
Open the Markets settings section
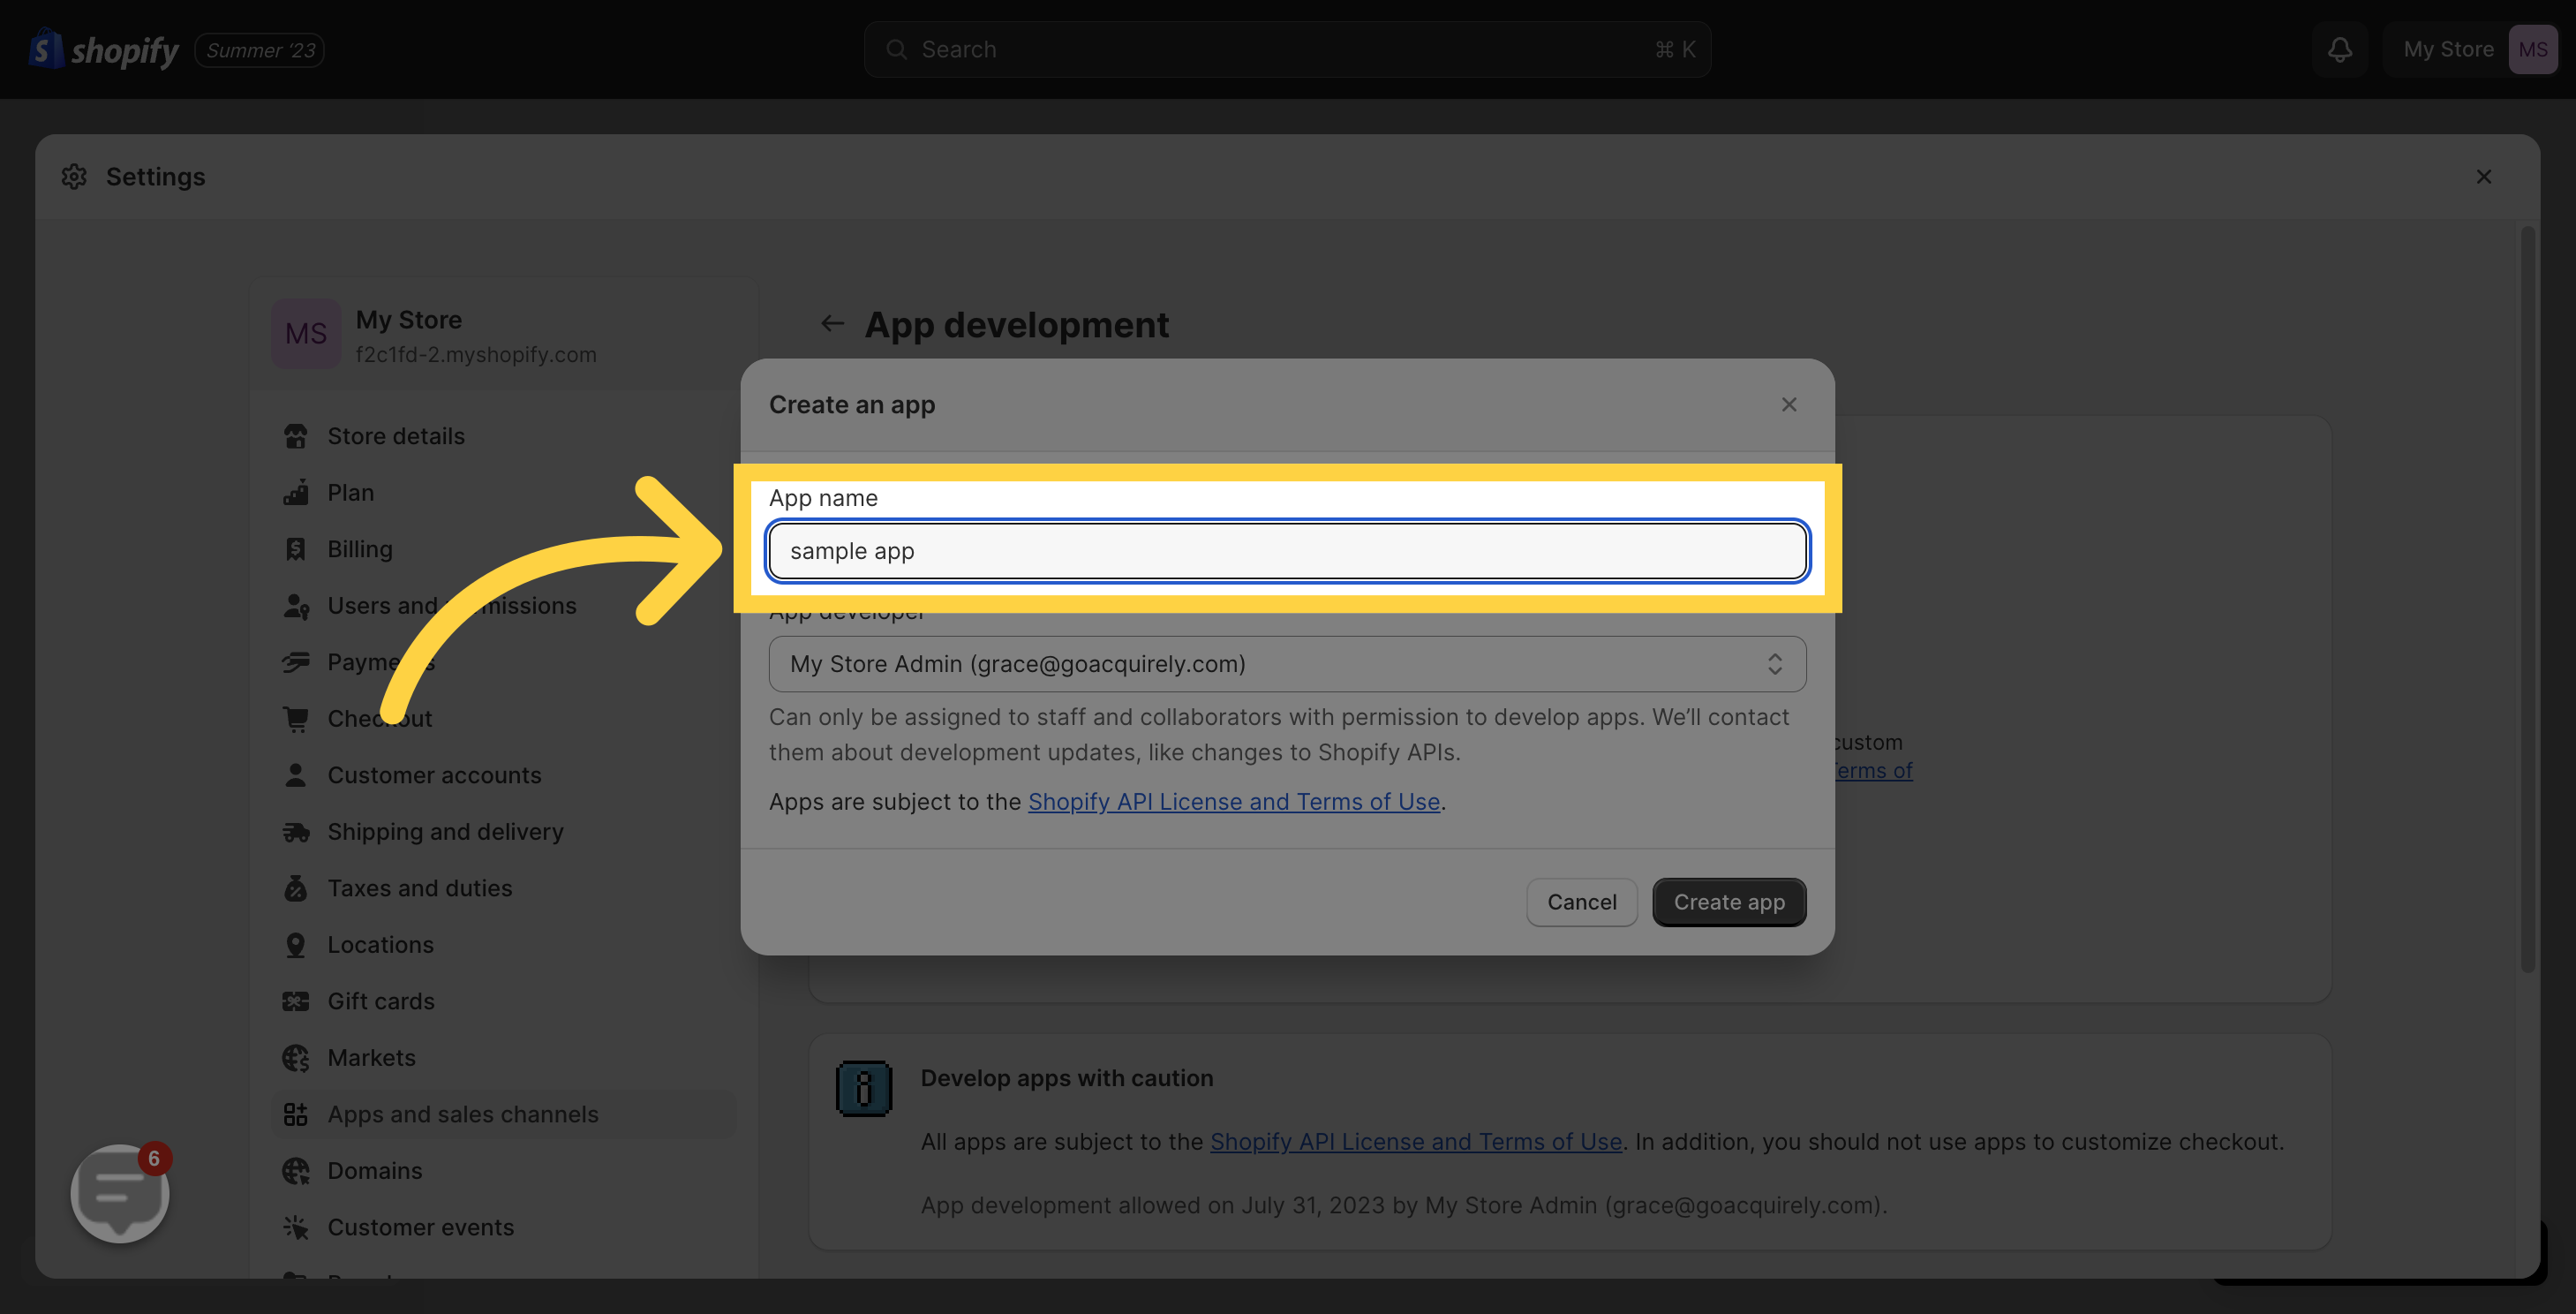(372, 1058)
